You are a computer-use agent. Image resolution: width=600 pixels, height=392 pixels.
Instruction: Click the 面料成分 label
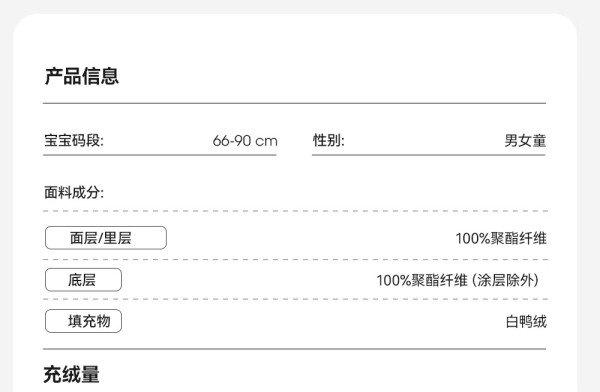pyautogui.click(x=74, y=192)
